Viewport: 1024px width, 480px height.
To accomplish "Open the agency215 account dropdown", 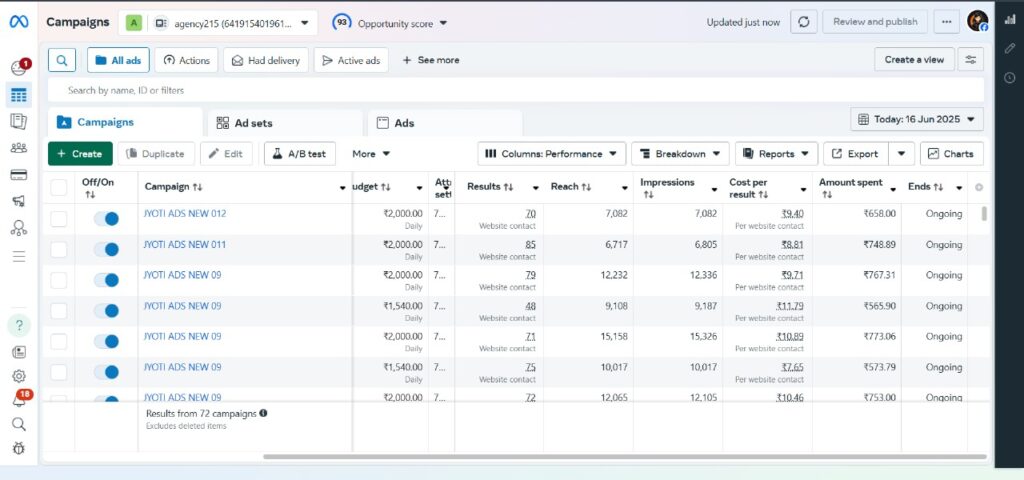I will 217,23.
